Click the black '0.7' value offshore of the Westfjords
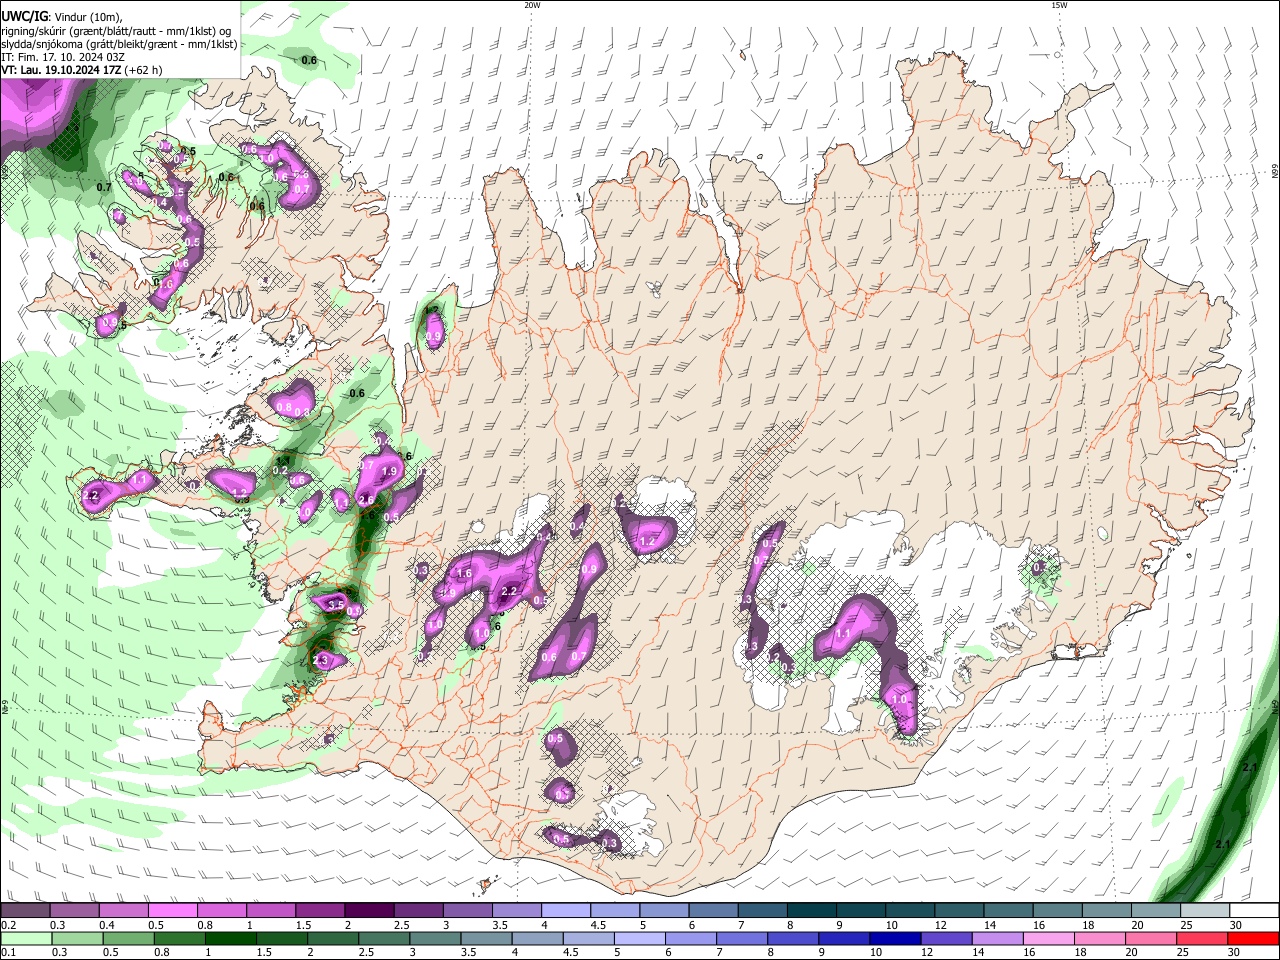 pyautogui.click(x=104, y=187)
